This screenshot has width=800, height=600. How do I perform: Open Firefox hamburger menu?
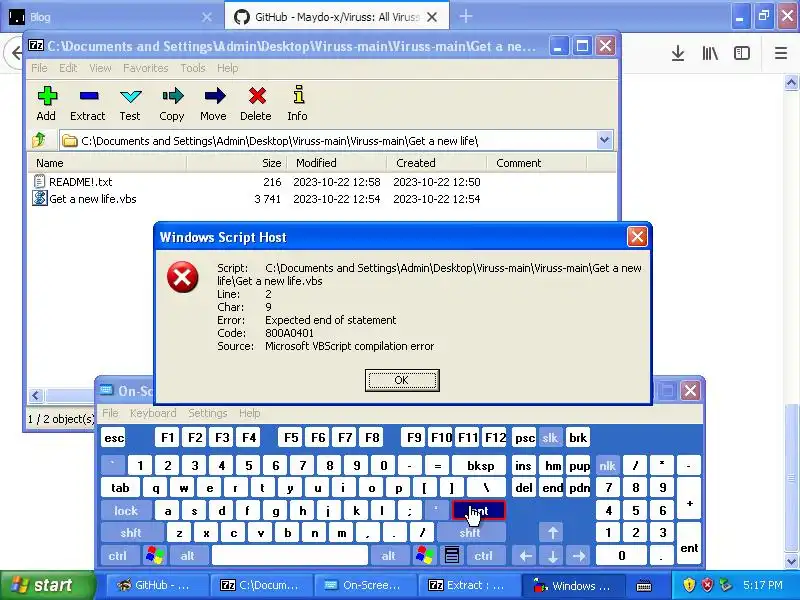click(x=781, y=53)
